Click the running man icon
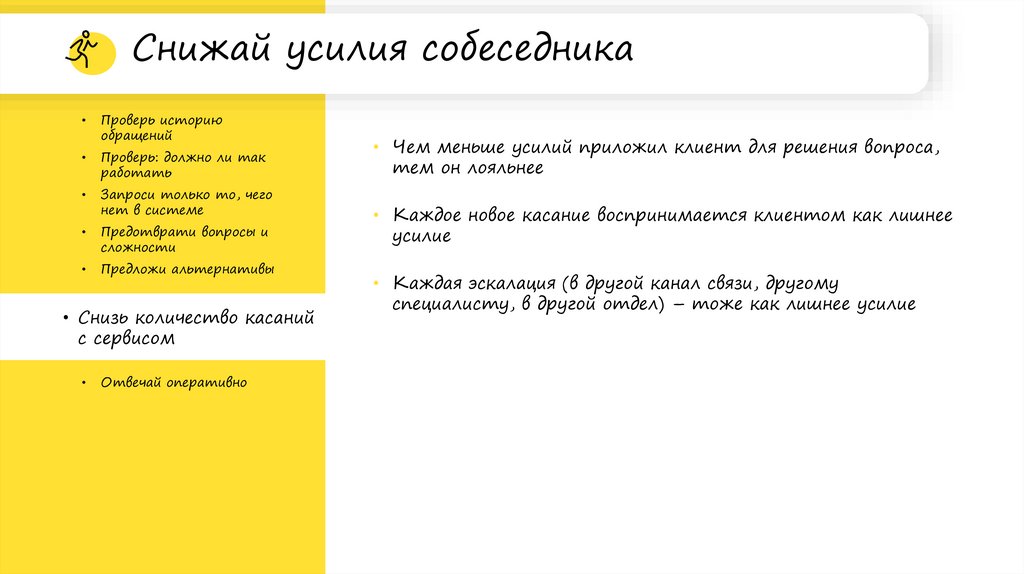This screenshot has width=1024, height=574. [89, 51]
